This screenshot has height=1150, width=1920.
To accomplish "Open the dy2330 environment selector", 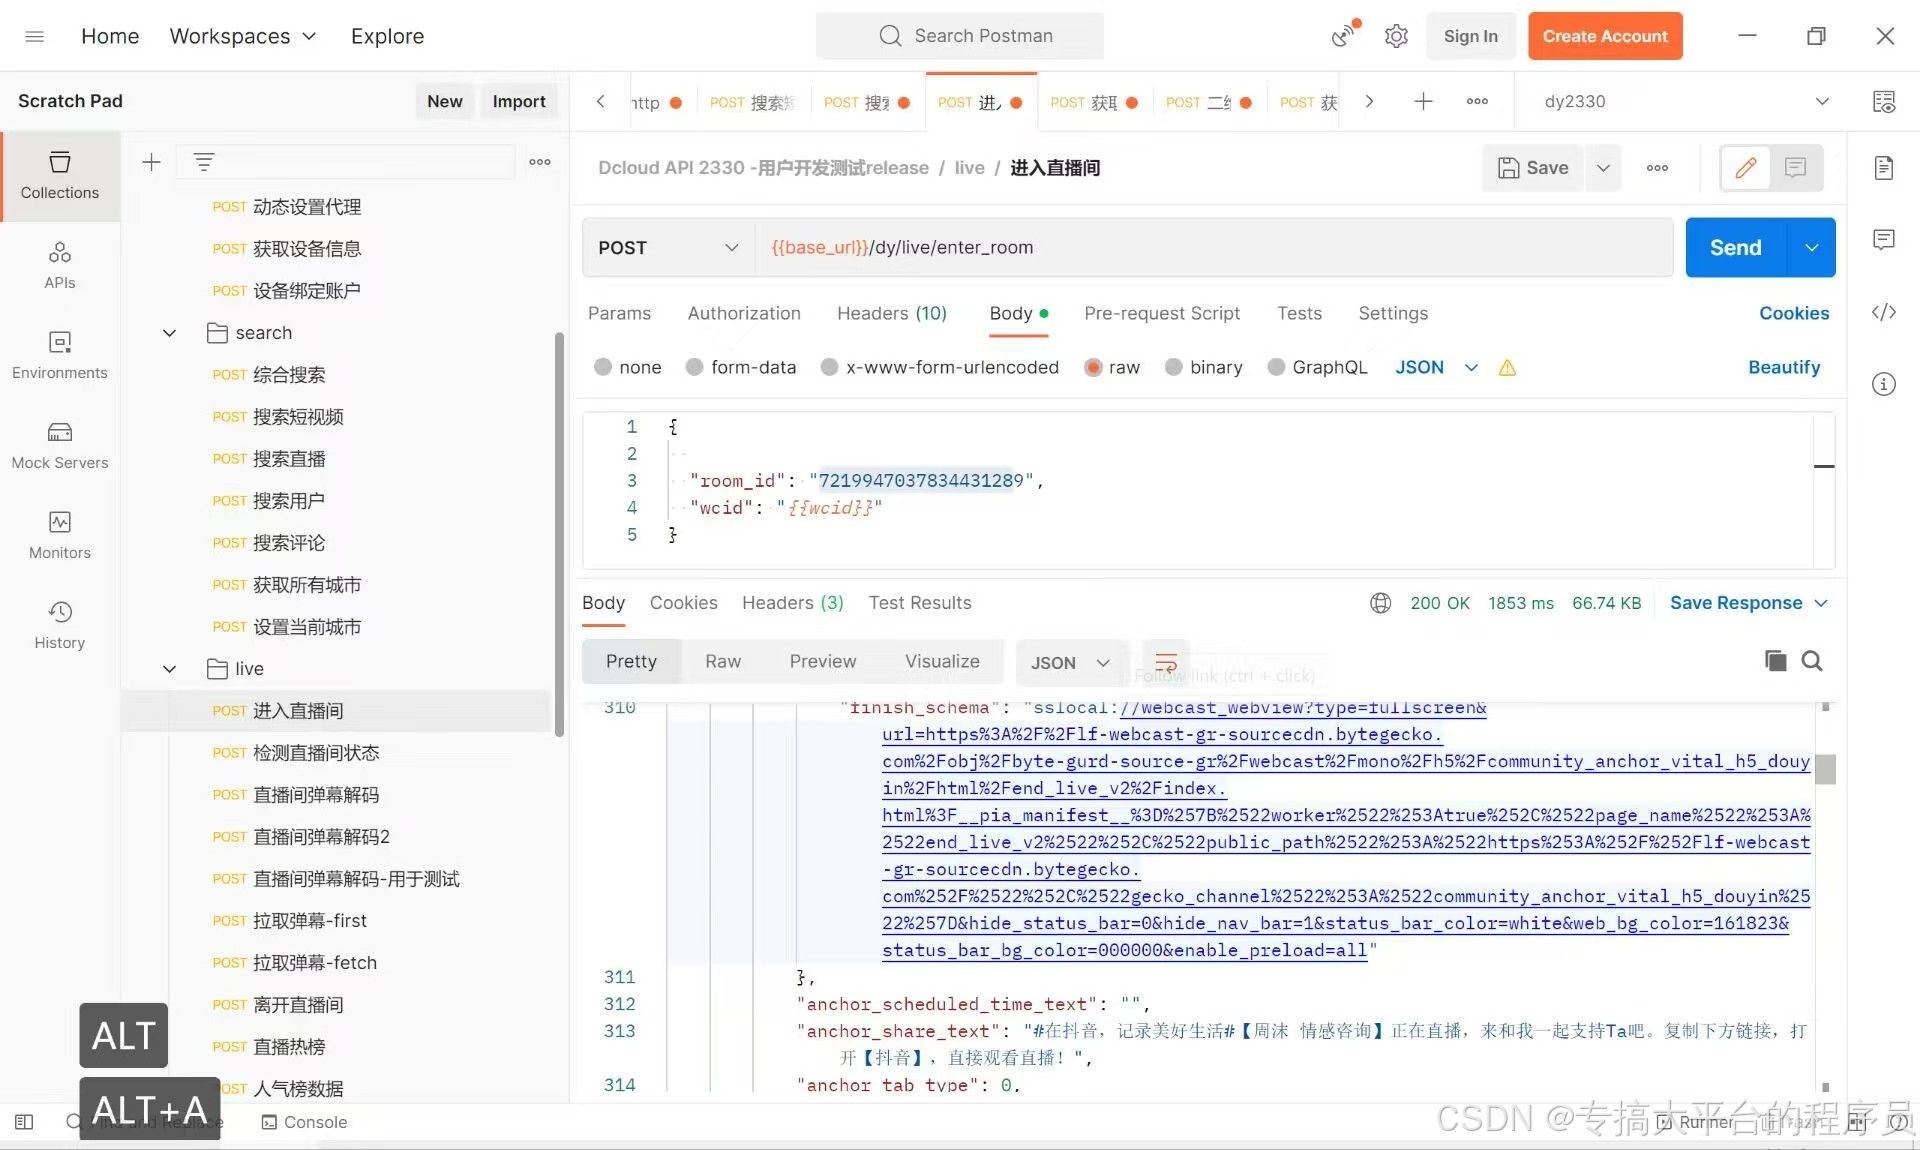I will pyautogui.click(x=1687, y=101).
